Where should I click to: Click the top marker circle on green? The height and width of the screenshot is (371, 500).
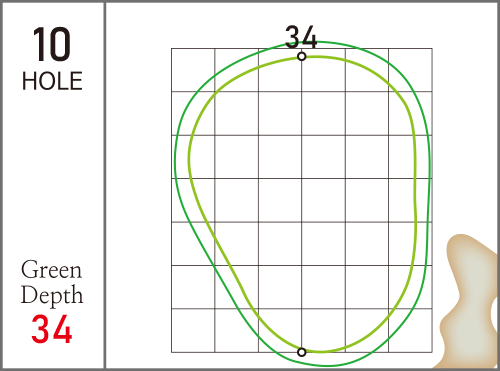click(302, 56)
